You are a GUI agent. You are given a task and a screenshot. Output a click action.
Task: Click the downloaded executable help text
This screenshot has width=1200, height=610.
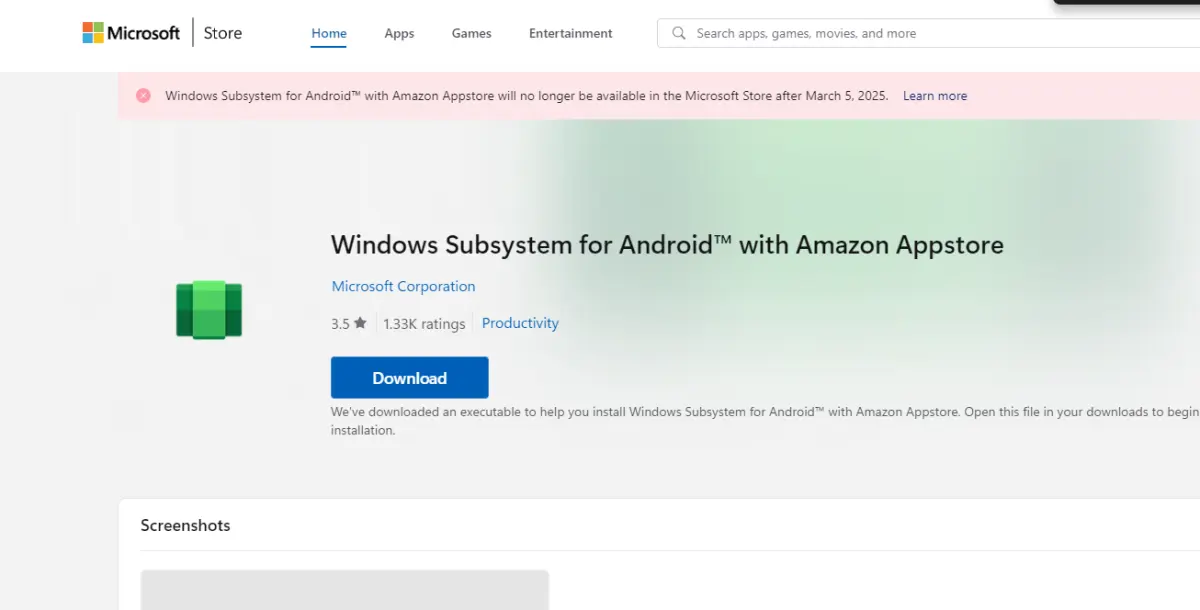(x=765, y=421)
